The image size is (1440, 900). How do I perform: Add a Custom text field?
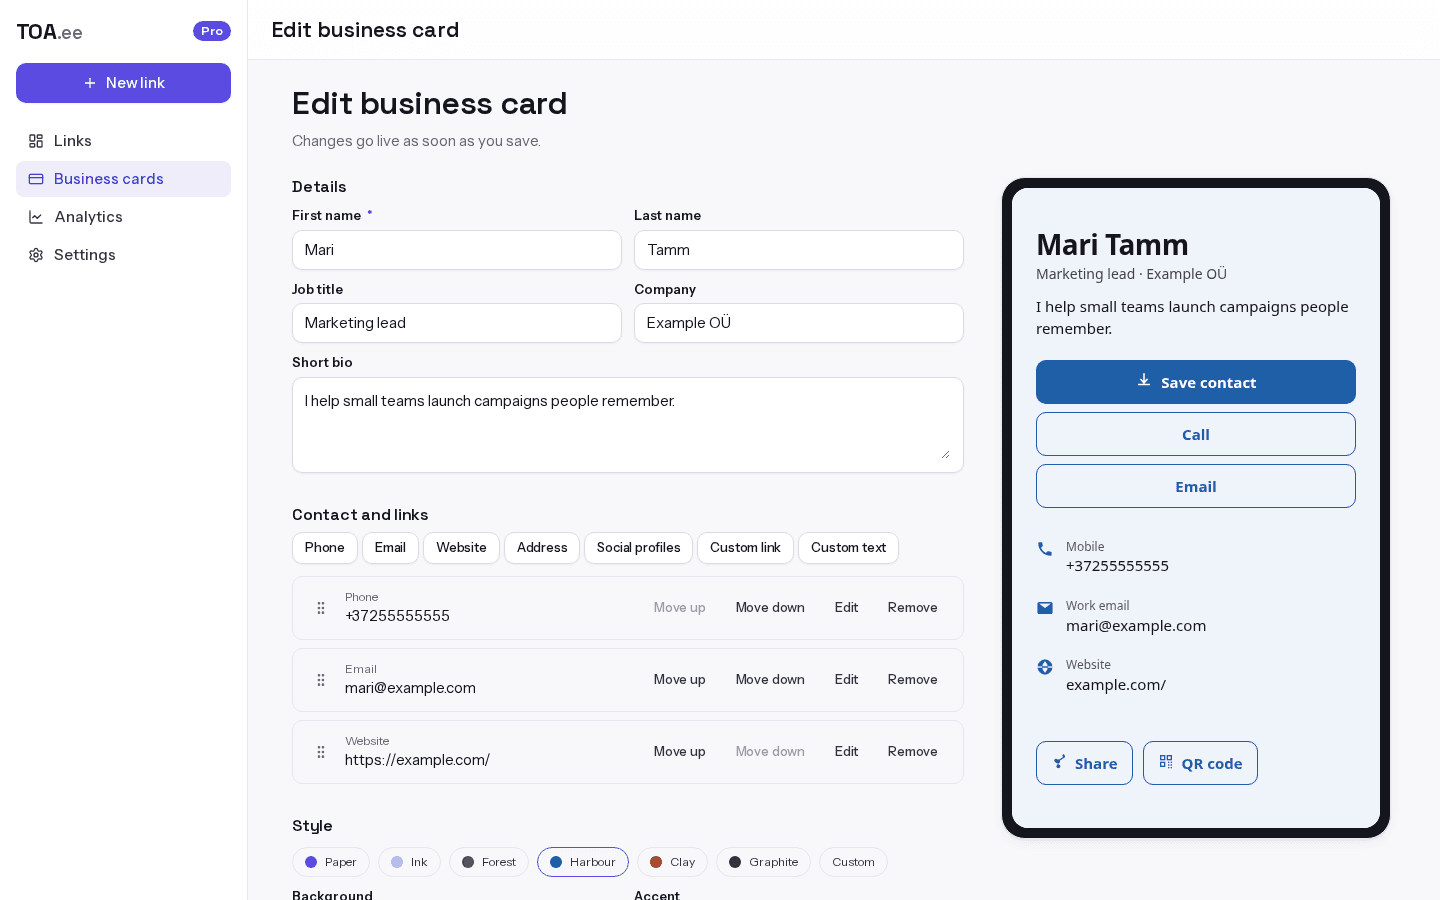pyautogui.click(x=848, y=548)
